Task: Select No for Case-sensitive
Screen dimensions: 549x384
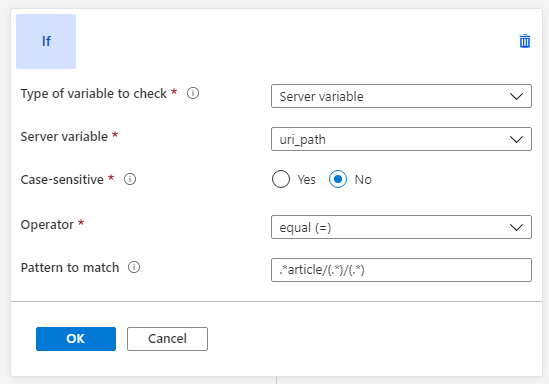Action: click(338, 179)
